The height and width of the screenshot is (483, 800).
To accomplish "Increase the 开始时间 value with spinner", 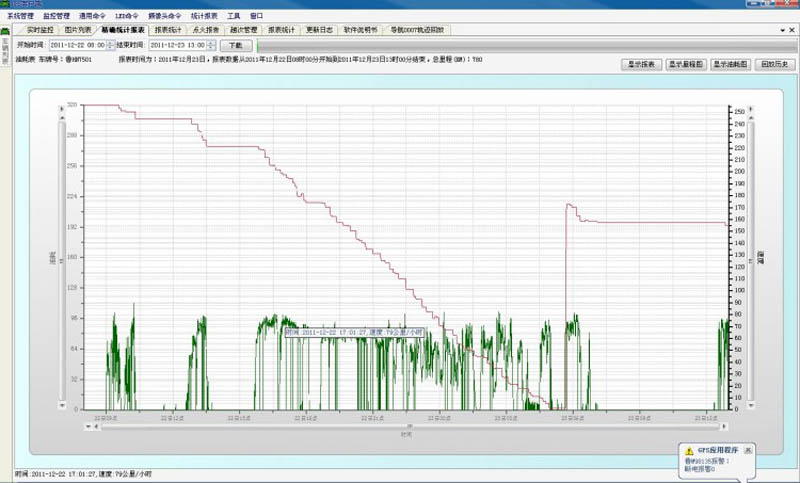I will coord(110,43).
